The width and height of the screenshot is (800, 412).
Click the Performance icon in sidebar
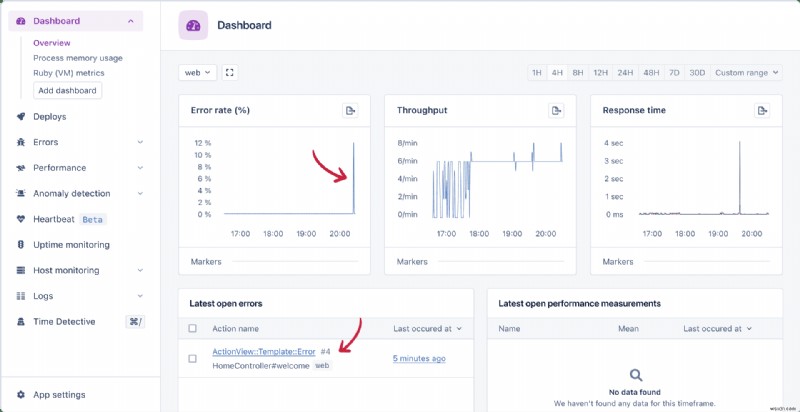[20, 168]
